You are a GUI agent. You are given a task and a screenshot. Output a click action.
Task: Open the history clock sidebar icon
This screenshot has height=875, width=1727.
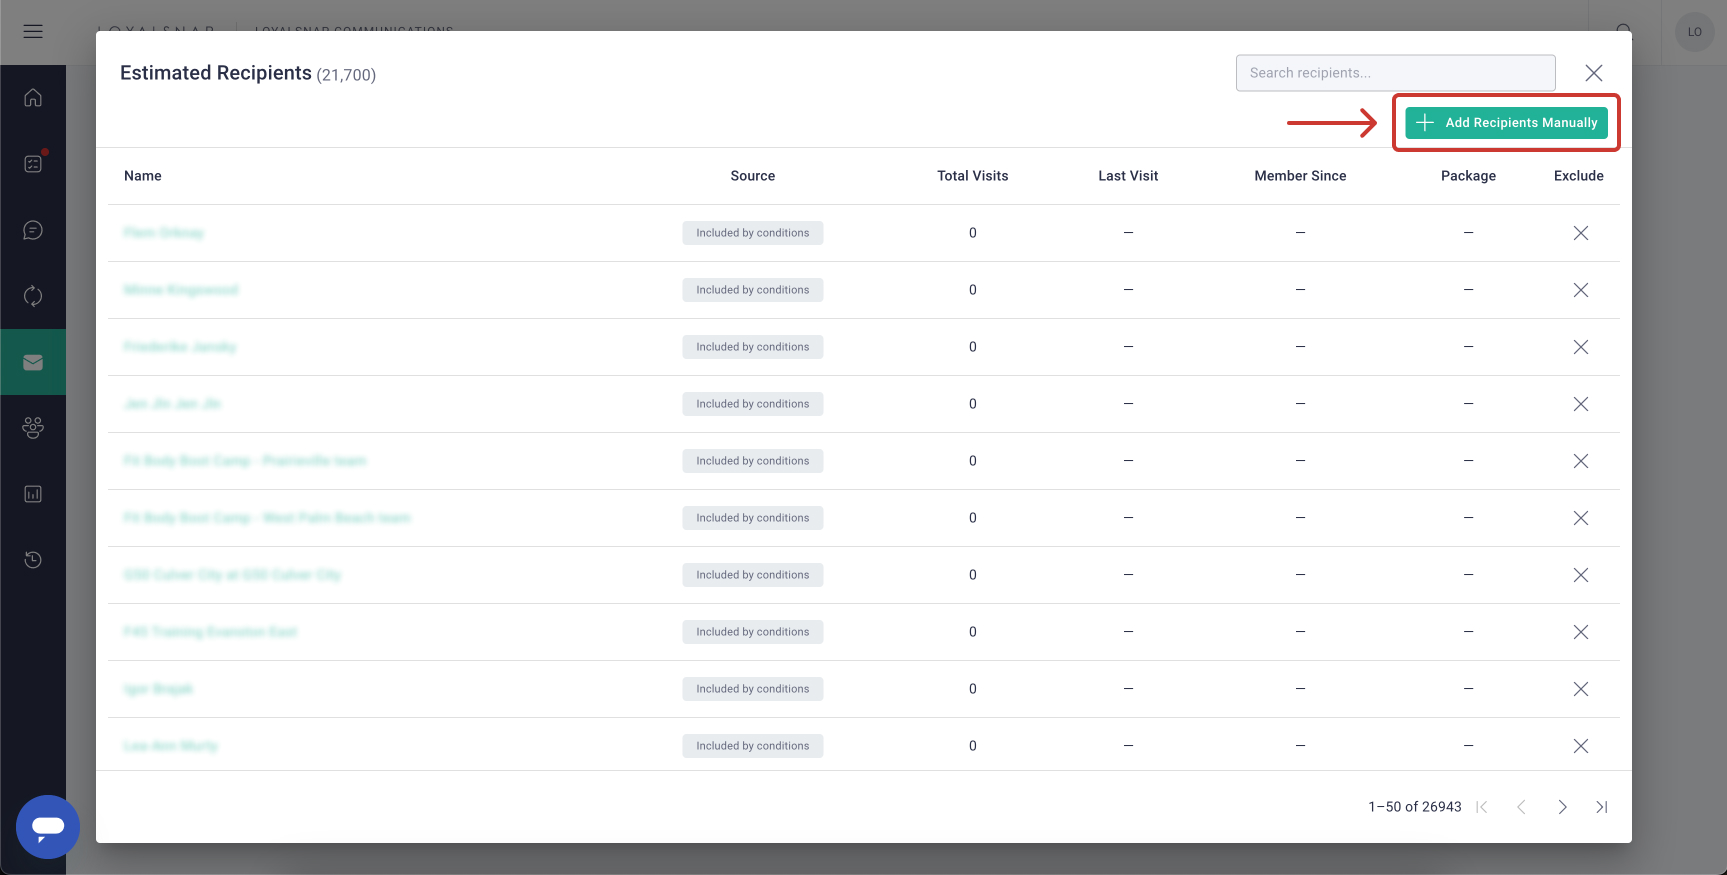pos(33,560)
